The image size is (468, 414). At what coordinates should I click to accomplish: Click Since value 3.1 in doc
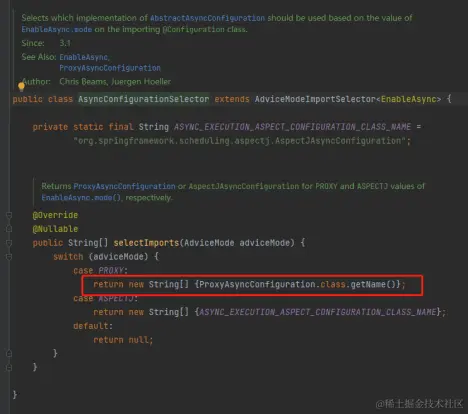tap(65, 43)
